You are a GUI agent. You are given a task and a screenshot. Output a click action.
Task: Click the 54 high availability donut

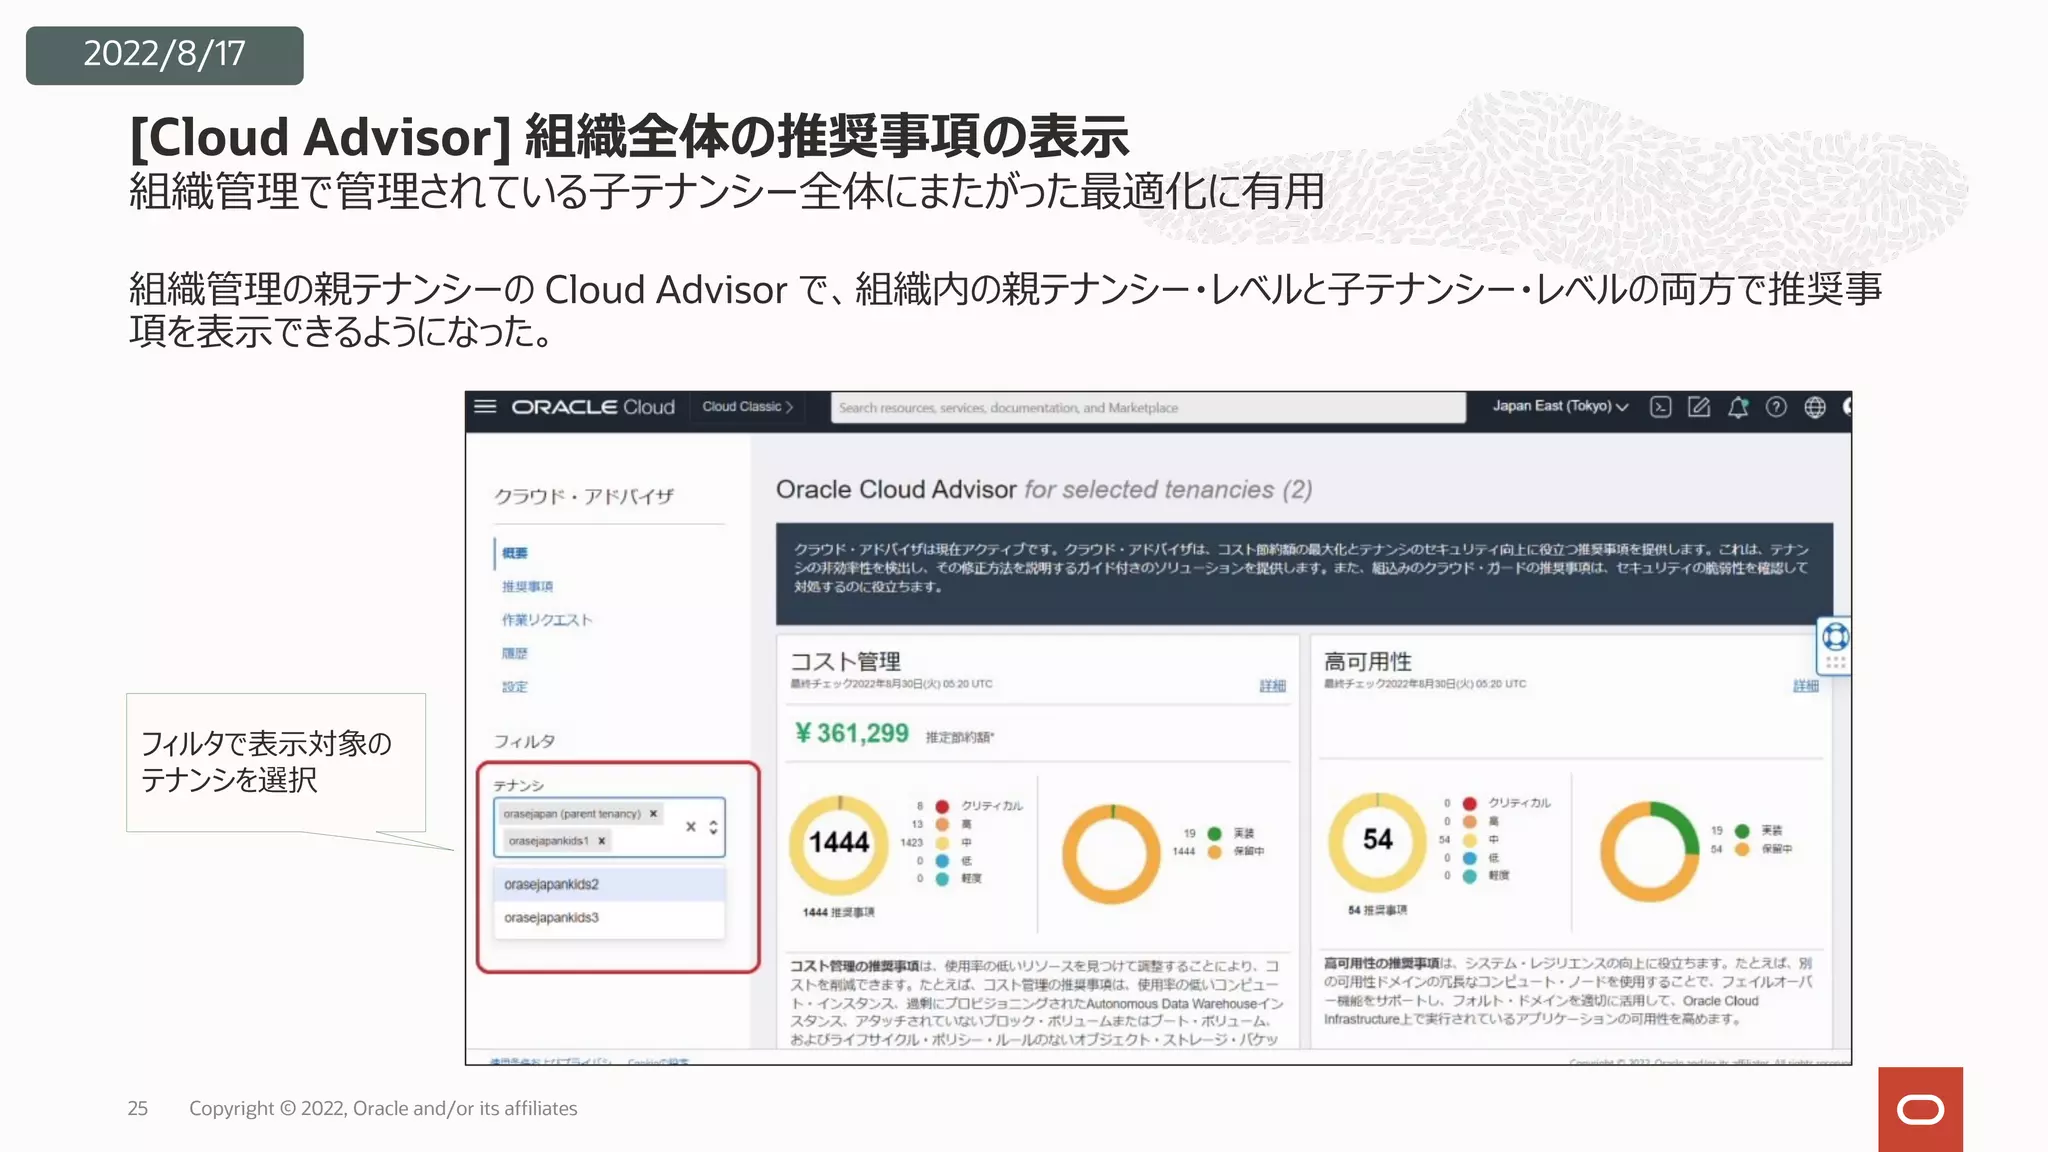(x=1377, y=841)
